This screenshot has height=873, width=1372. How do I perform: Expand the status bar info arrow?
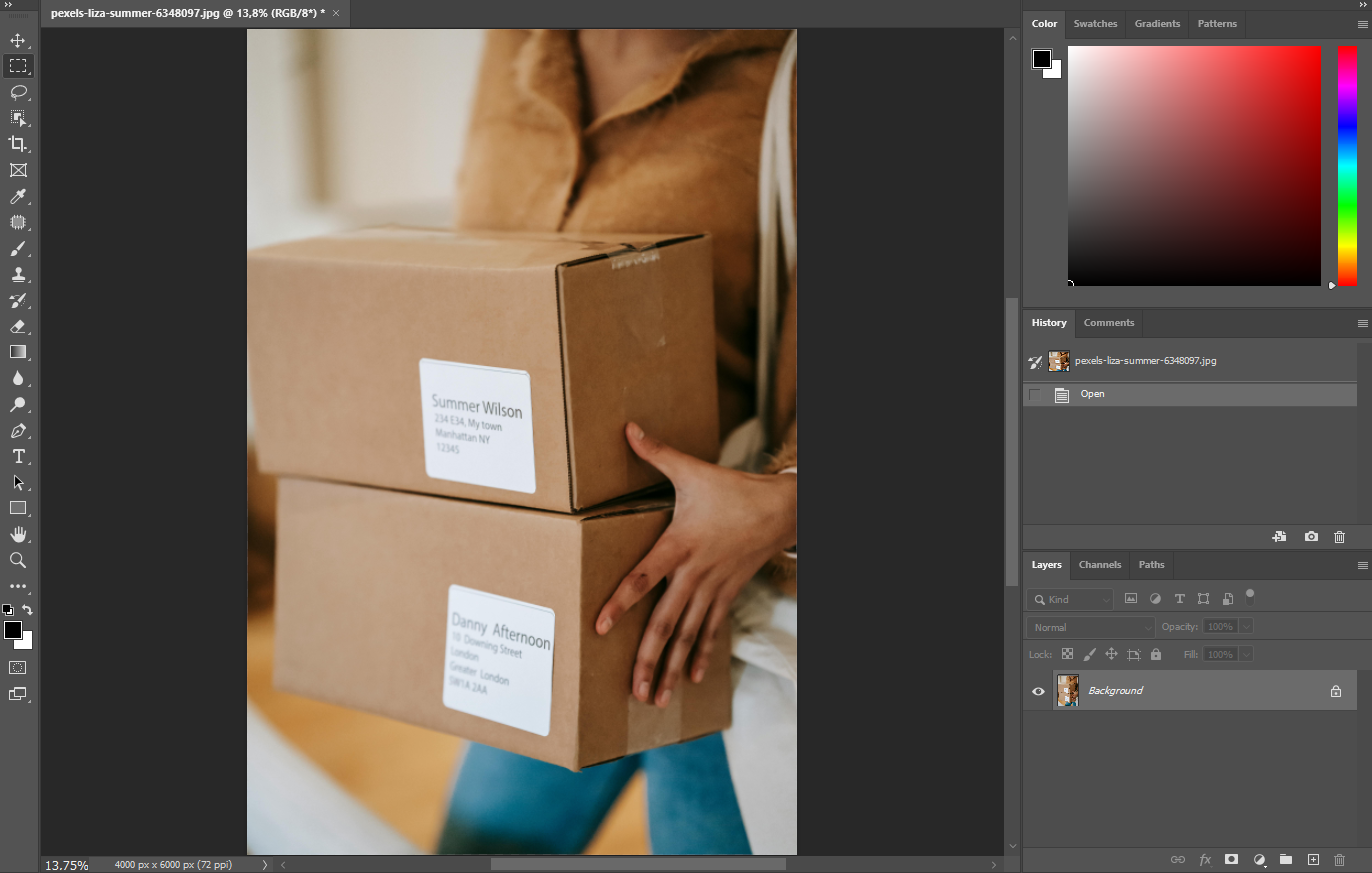pos(264,864)
